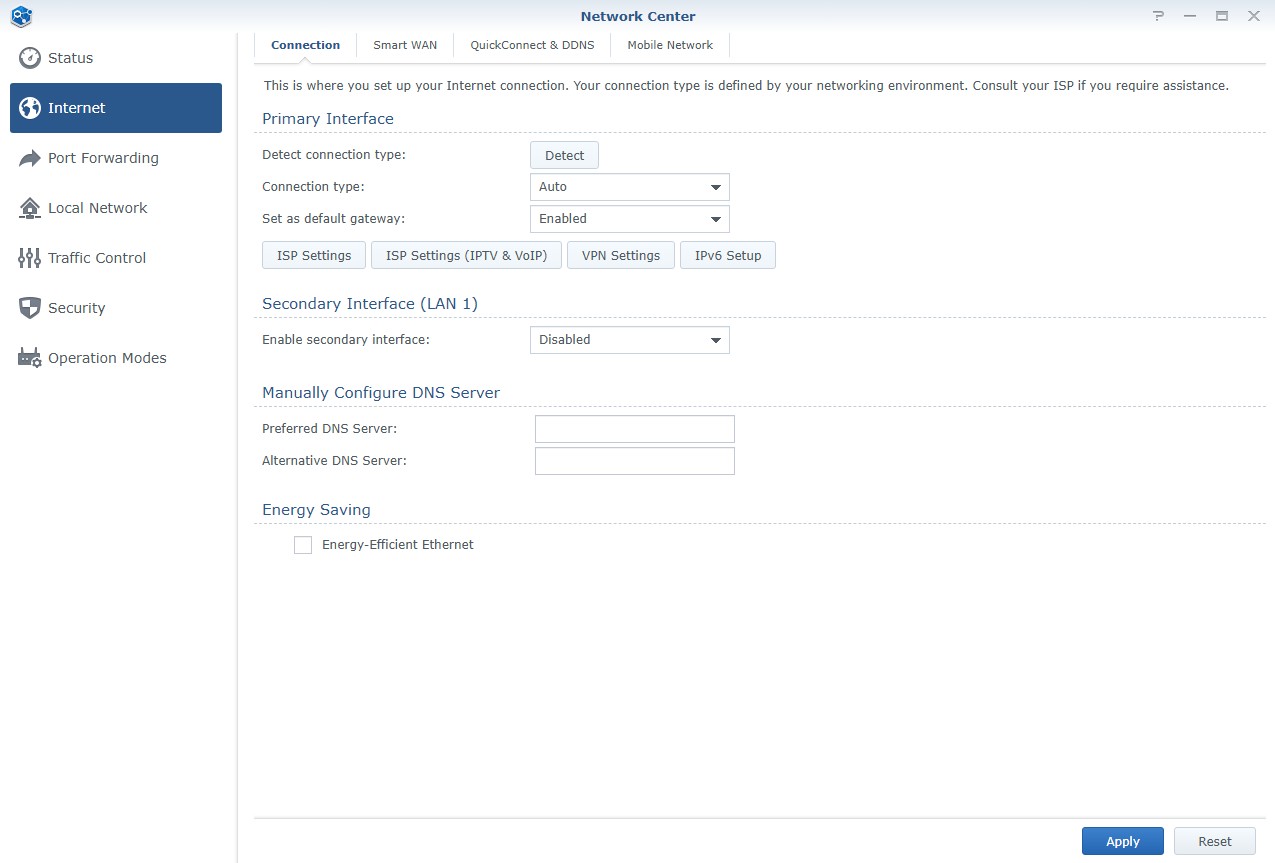
Task: Click the Traffic Control sliders icon
Action: pos(30,258)
